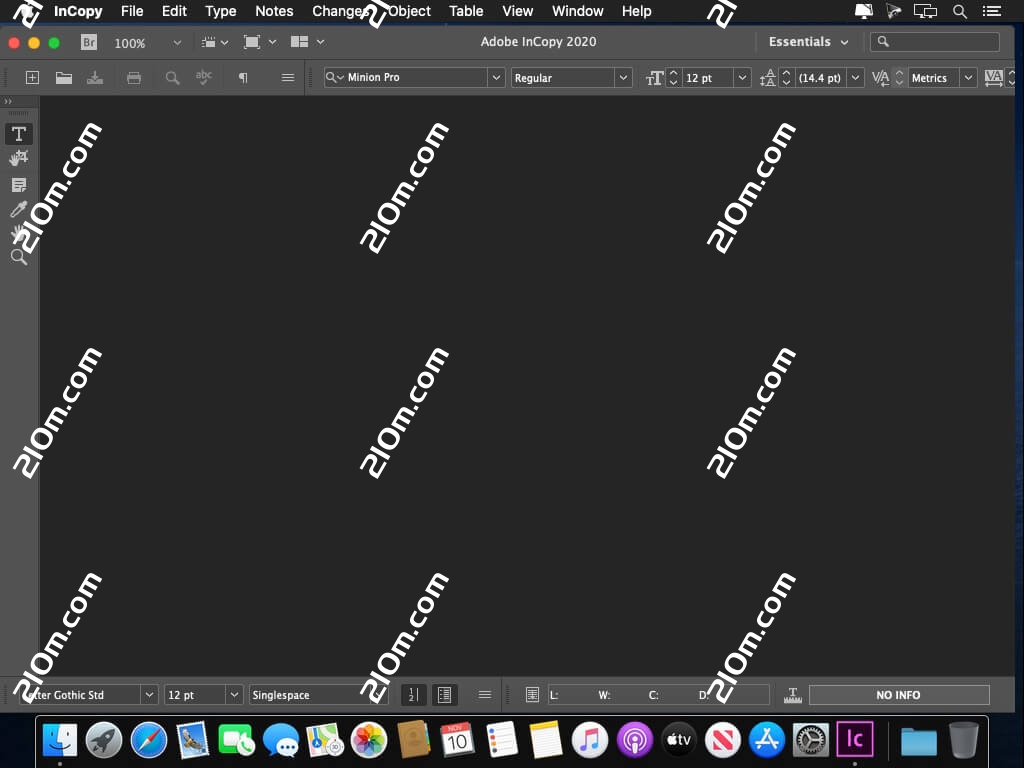
Task: Click the Adobe search field
Action: tap(935, 42)
